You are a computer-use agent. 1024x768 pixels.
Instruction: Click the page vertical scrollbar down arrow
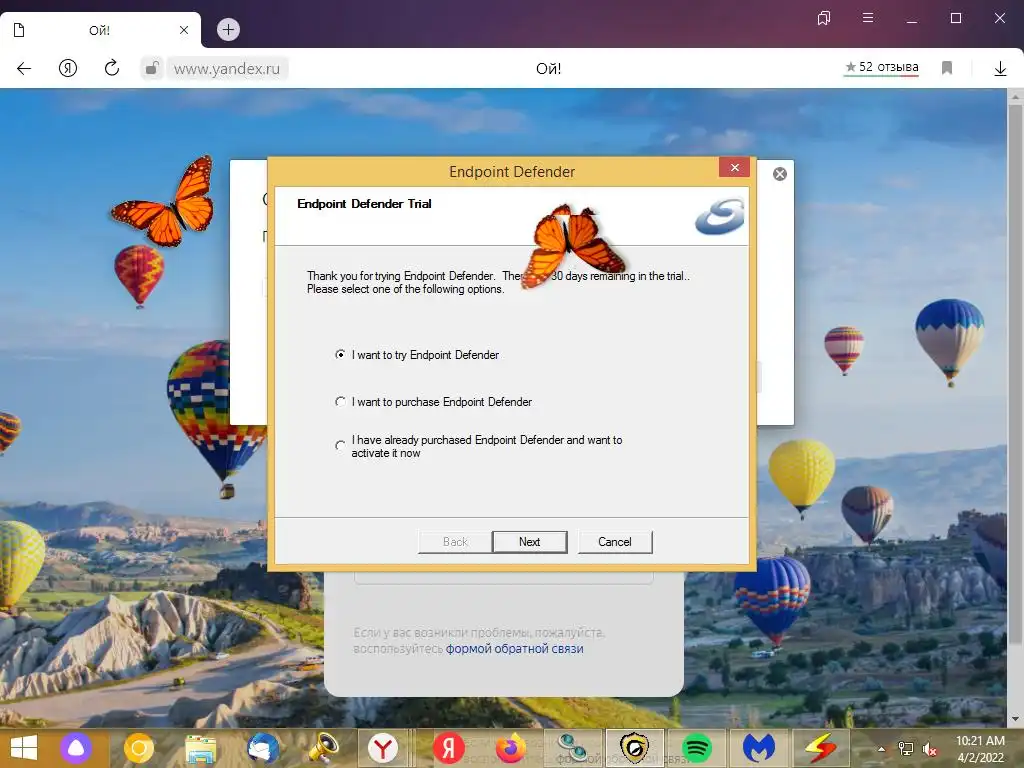coord(1015,720)
